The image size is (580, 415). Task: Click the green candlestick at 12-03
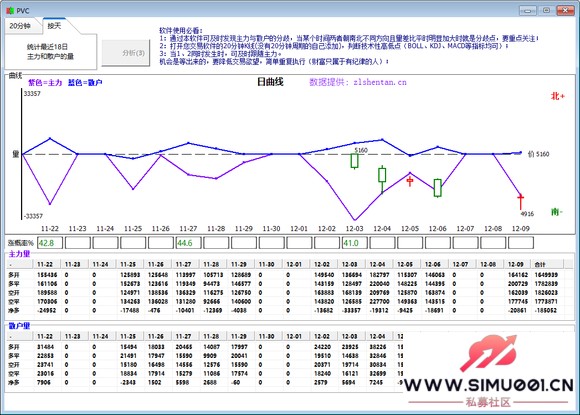(x=354, y=161)
